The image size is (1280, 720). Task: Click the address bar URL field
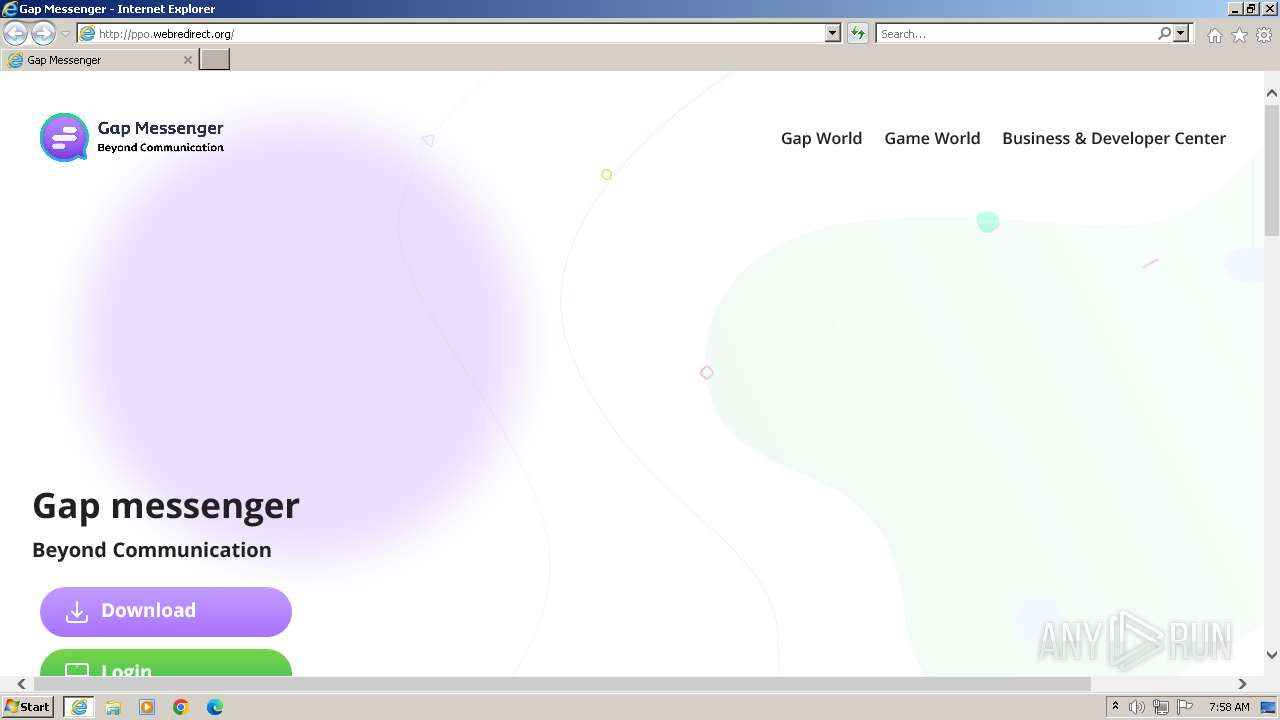(x=451, y=34)
